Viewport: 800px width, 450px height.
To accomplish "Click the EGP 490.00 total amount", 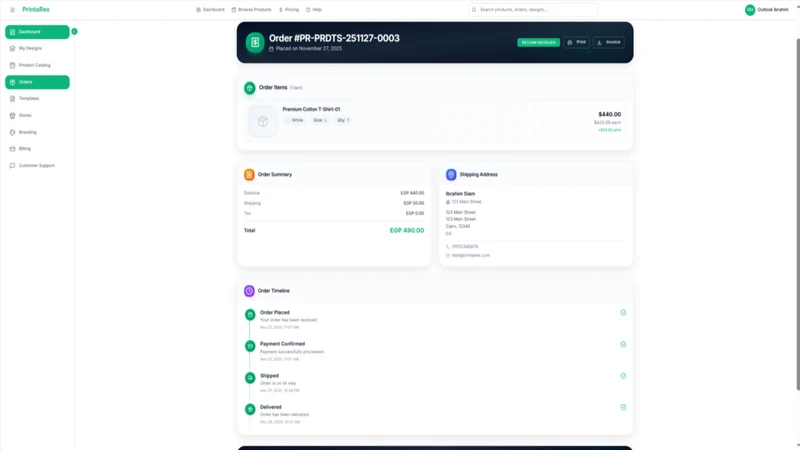I will point(407,231).
